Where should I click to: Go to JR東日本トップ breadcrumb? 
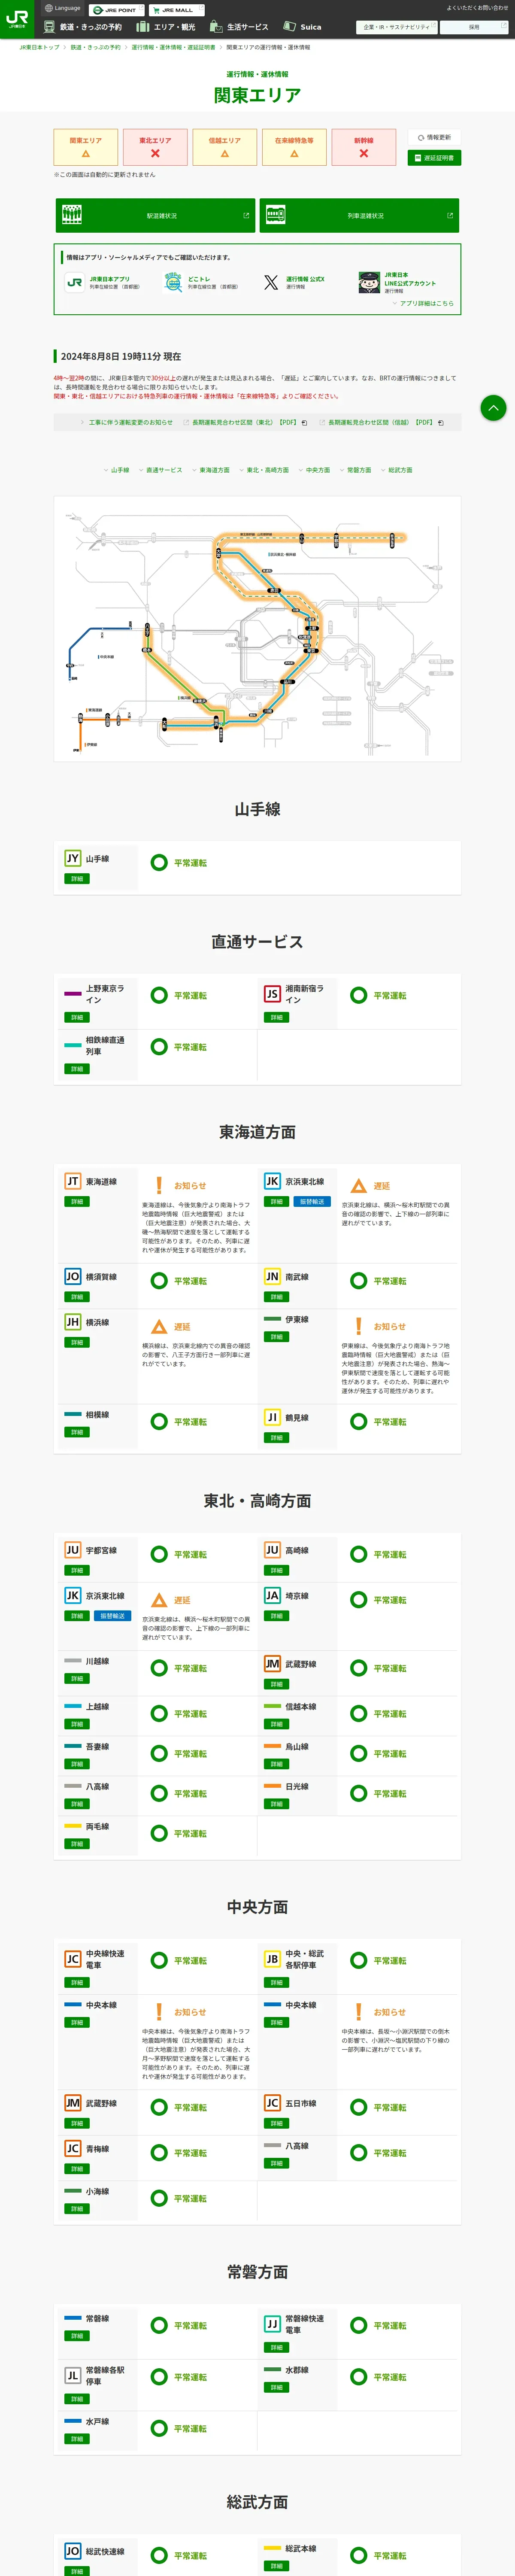click(x=39, y=47)
